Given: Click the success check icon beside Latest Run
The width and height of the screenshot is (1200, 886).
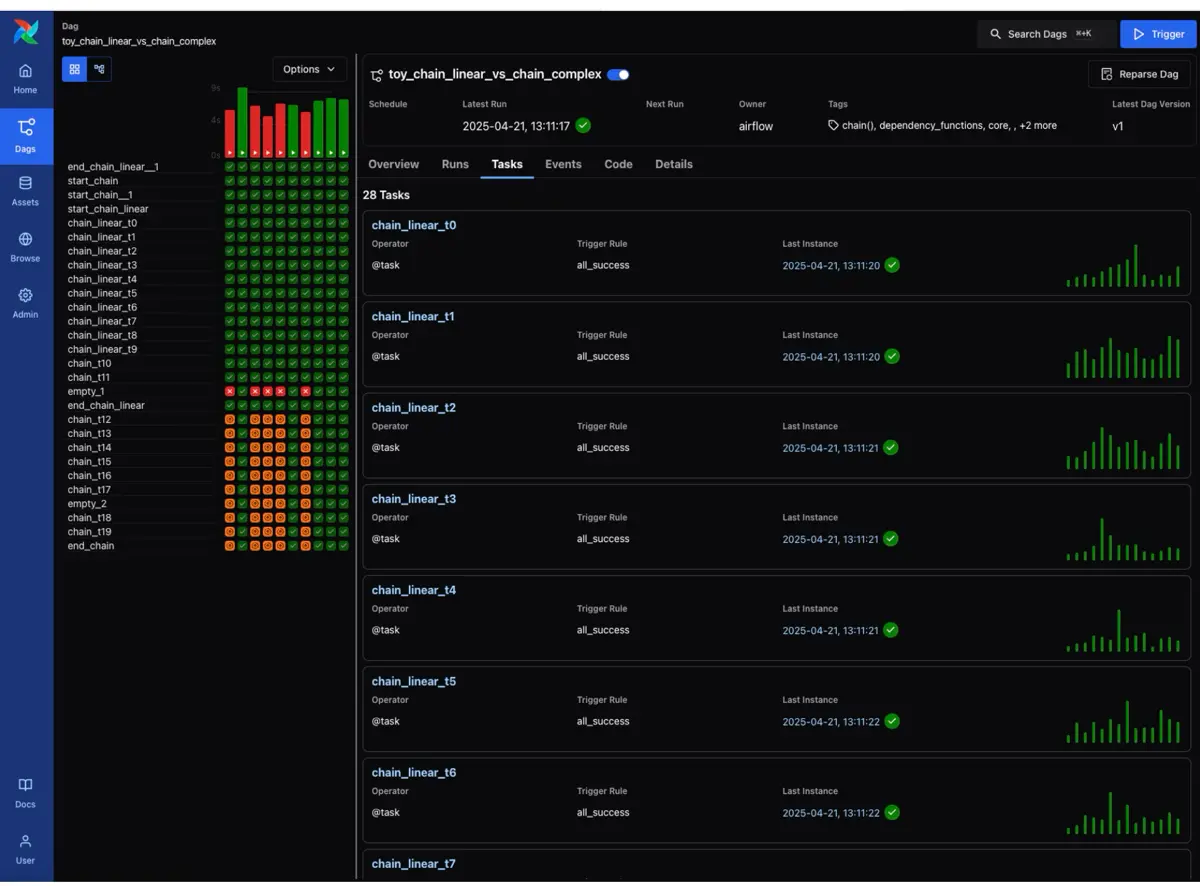Looking at the screenshot, I should 583,125.
